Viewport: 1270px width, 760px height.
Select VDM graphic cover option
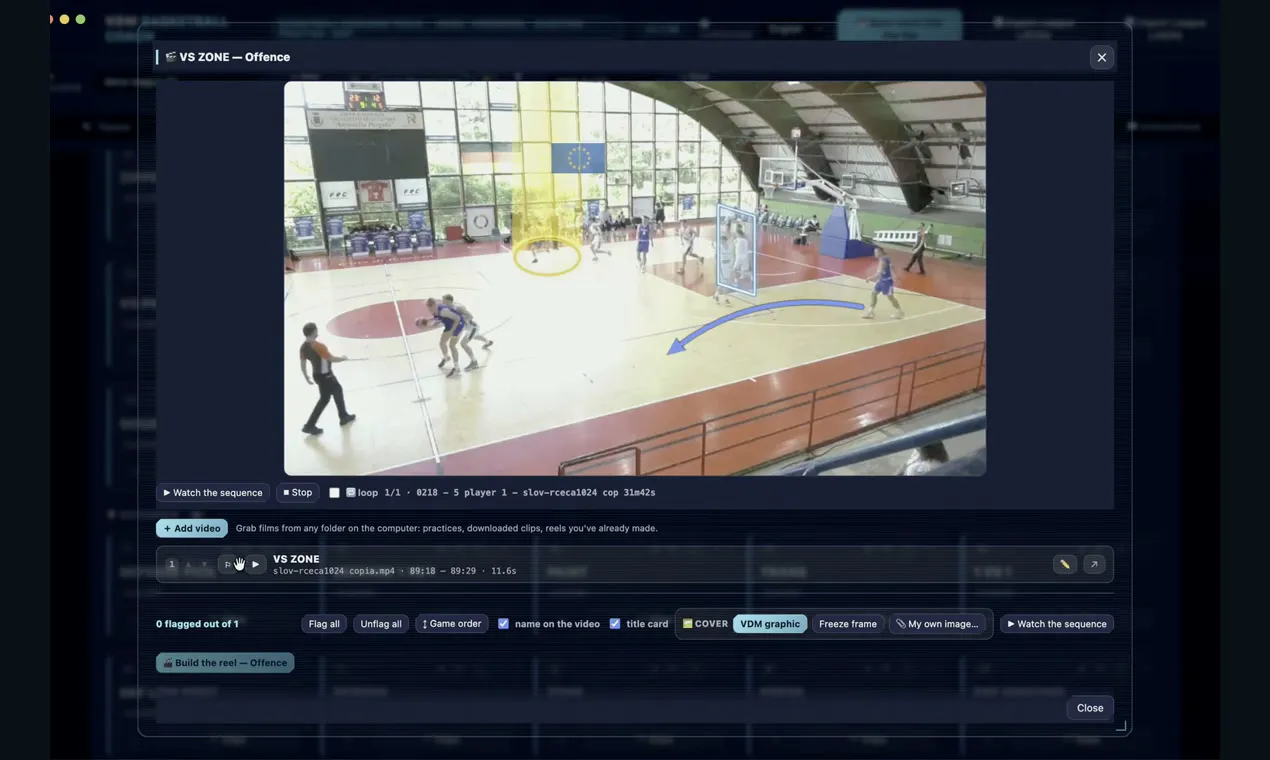click(x=770, y=624)
